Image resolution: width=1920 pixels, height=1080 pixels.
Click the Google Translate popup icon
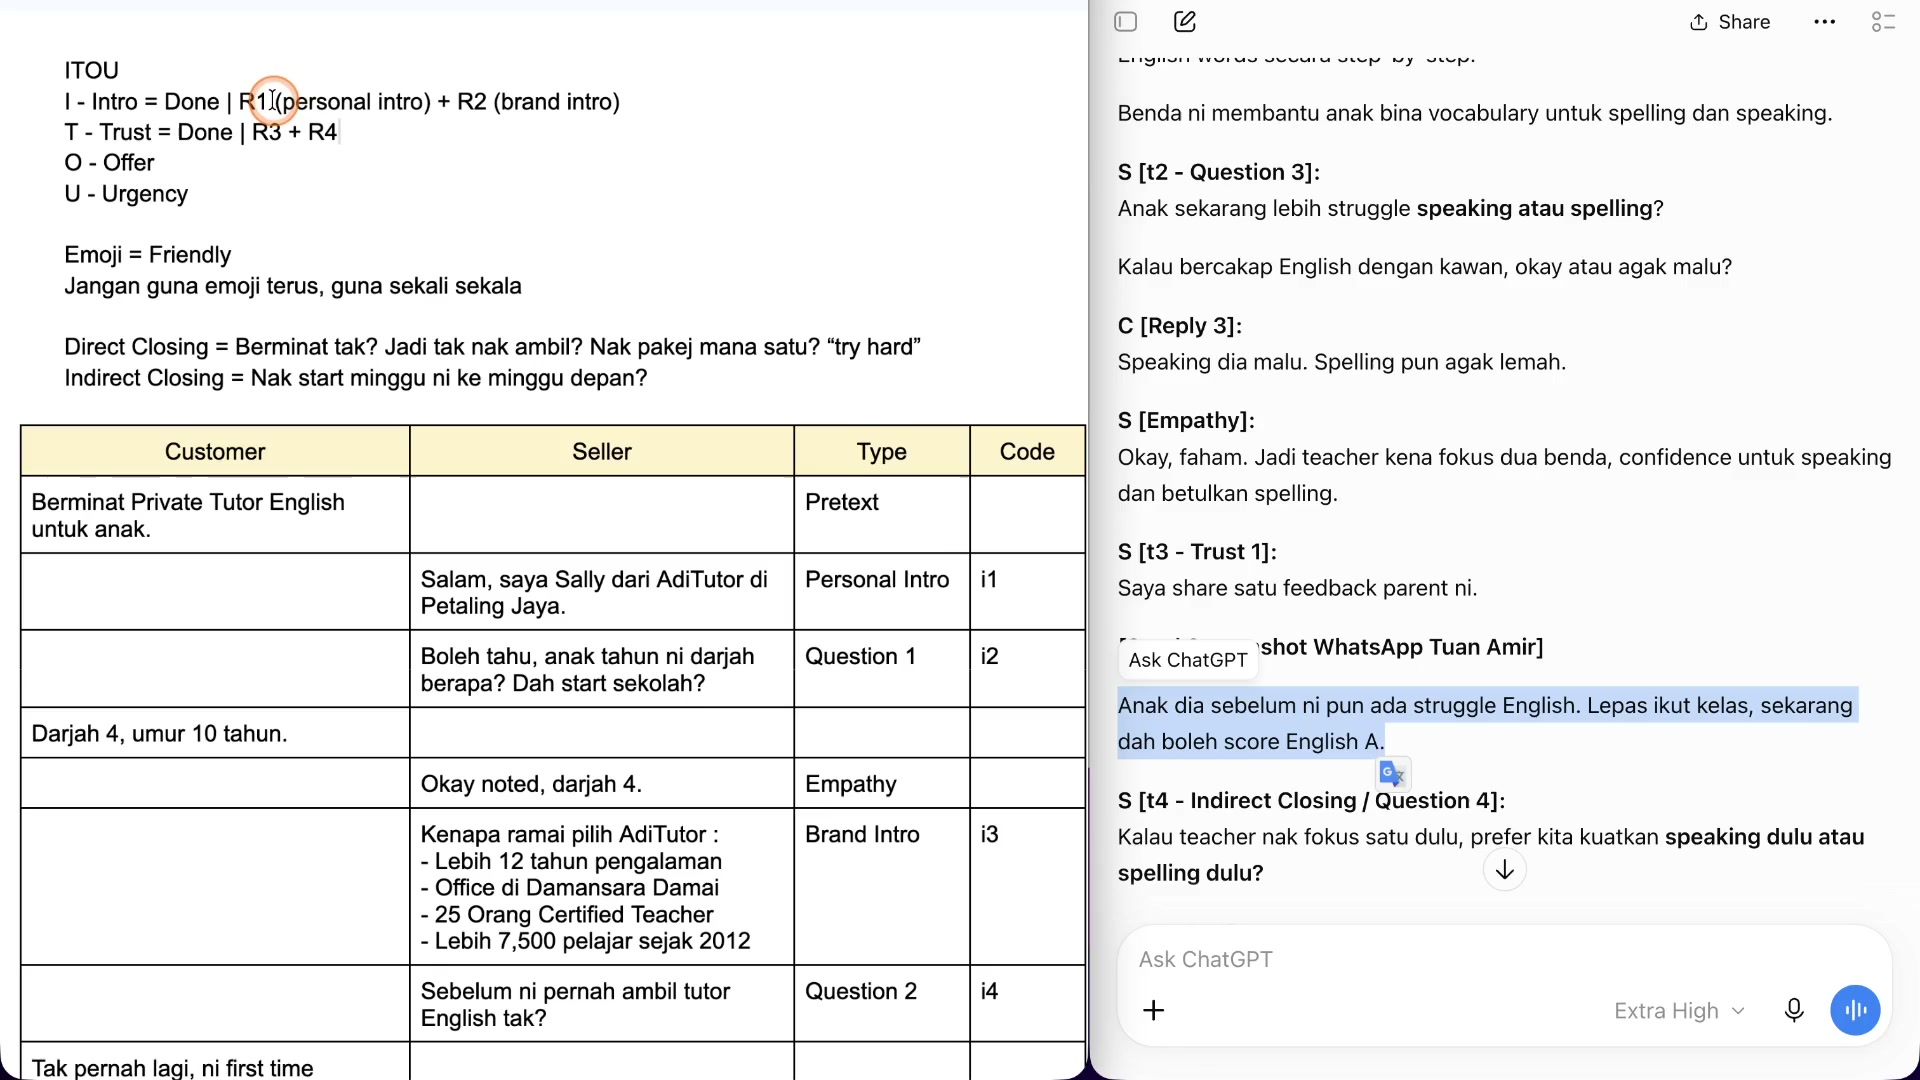click(1392, 773)
